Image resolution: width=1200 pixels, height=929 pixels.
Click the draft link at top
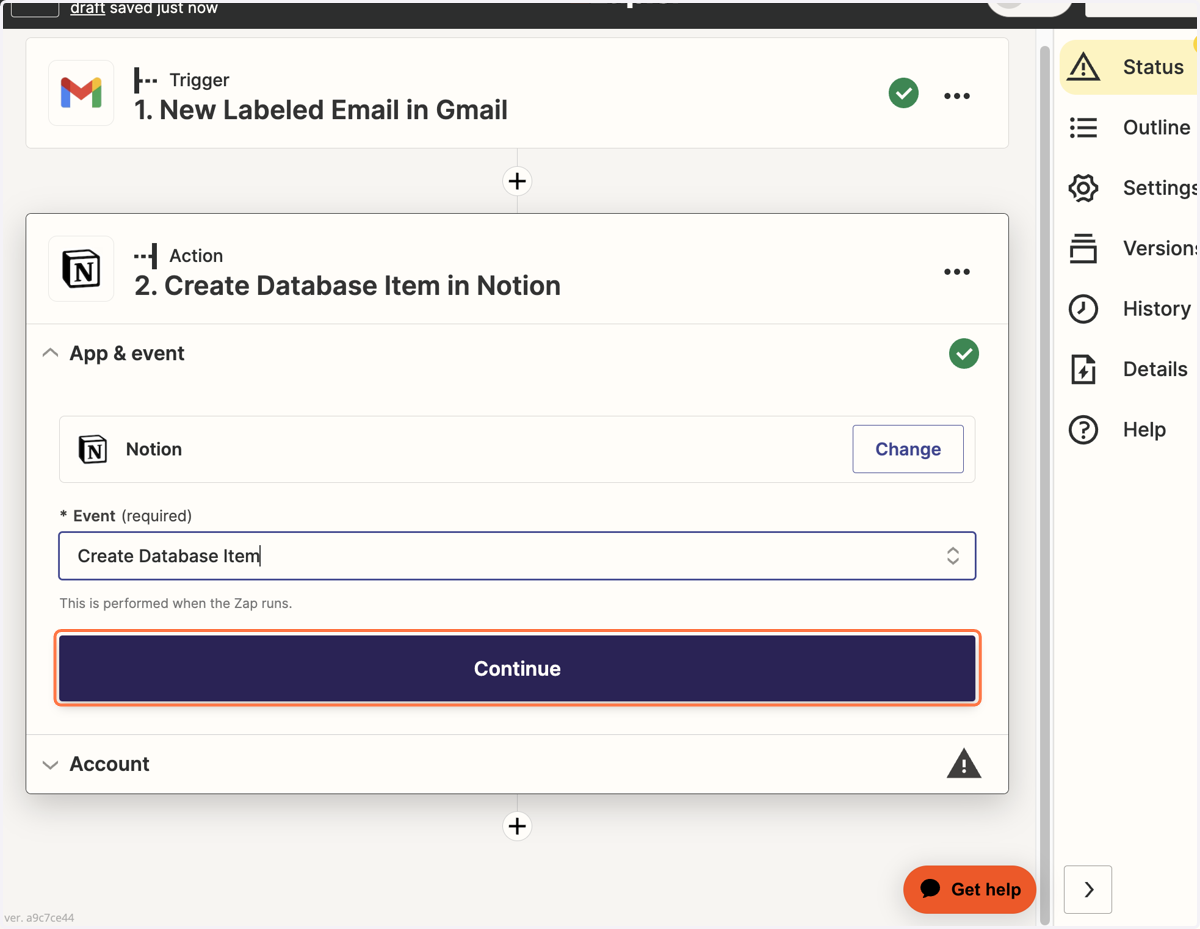pos(88,8)
